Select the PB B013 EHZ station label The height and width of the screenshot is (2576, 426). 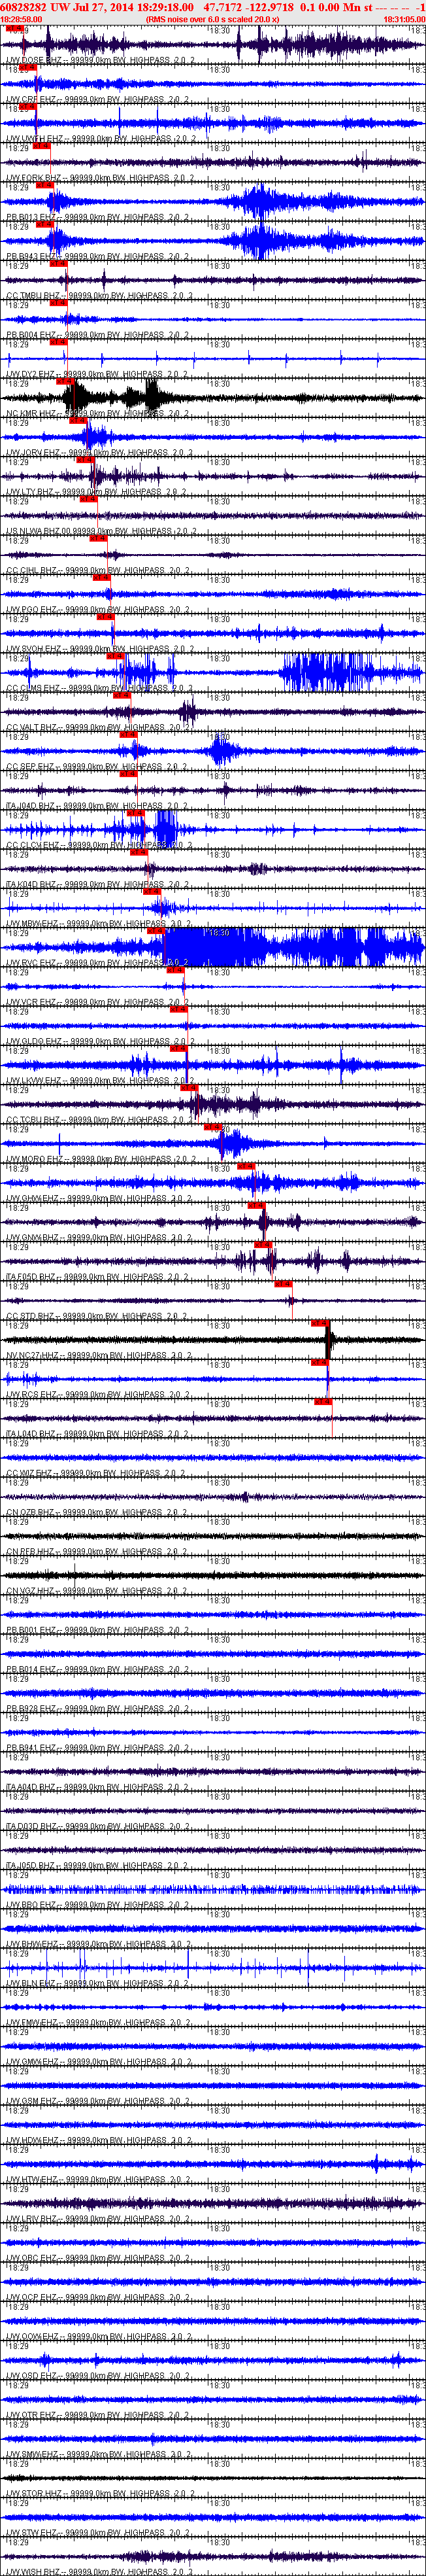(x=100, y=217)
